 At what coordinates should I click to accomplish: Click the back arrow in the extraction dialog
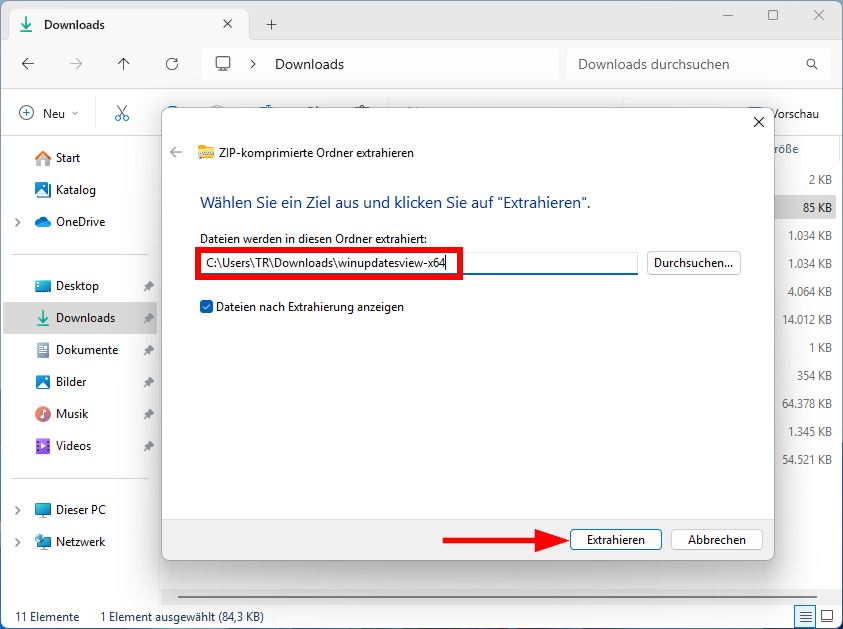176,152
